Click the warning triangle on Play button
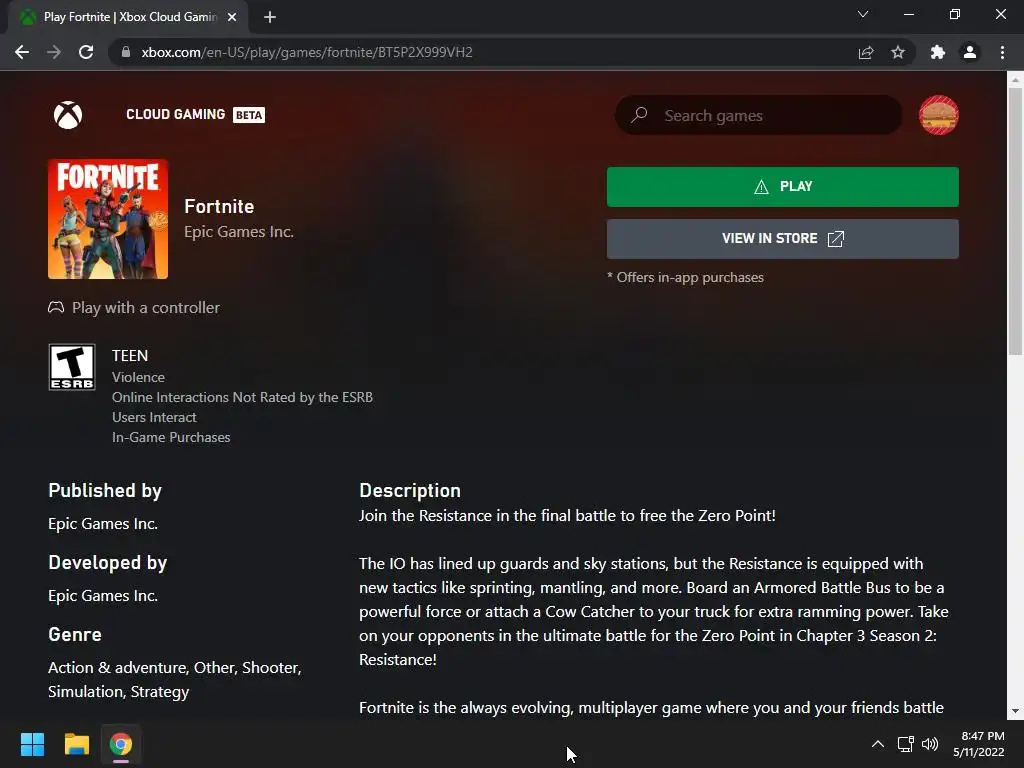The image size is (1024, 768). (x=761, y=187)
